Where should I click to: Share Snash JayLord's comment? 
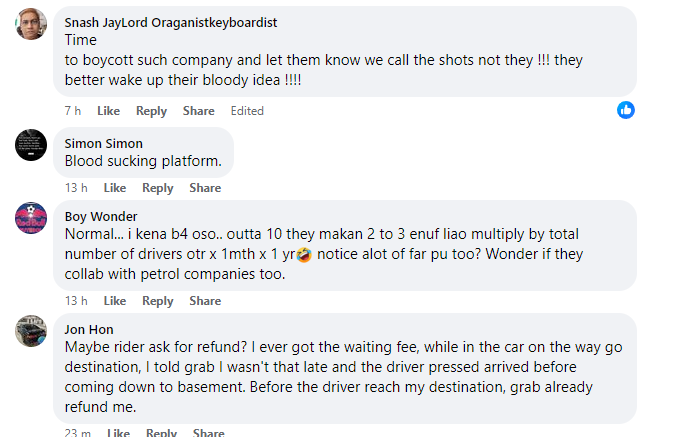tap(199, 111)
